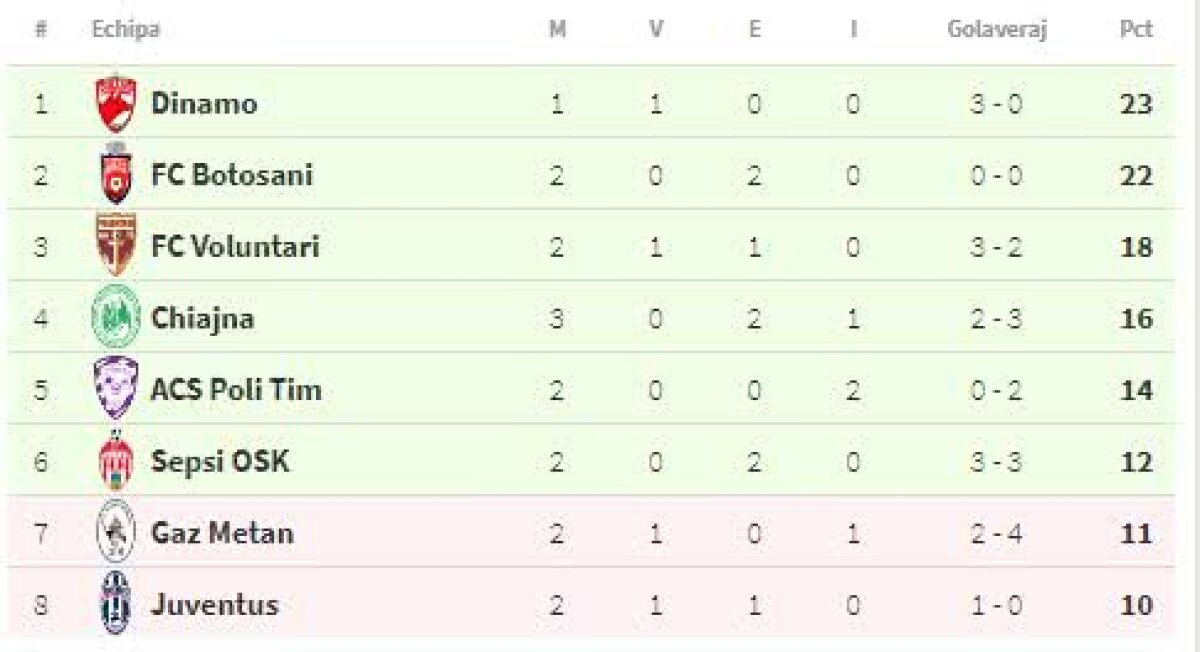1200x652 pixels.
Task: Click Dinamo's 23 points value
Action: coord(1136,104)
